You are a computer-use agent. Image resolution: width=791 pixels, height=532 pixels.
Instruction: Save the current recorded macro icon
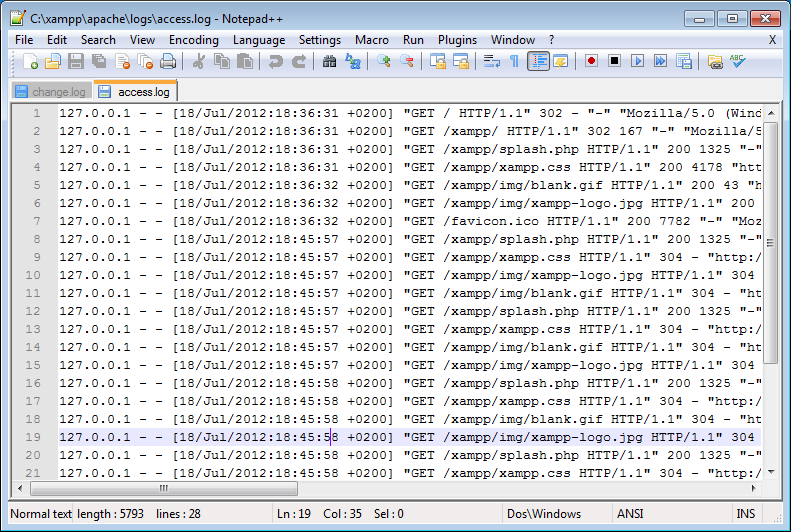click(684, 62)
